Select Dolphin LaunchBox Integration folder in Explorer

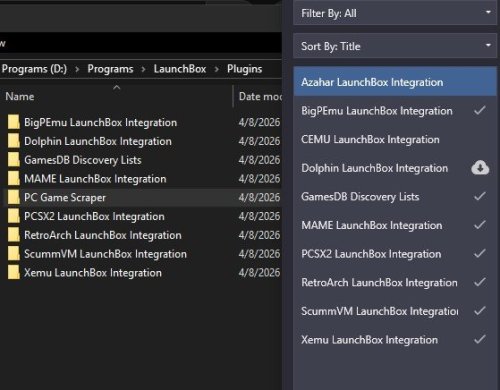click(x=98, y=141)
